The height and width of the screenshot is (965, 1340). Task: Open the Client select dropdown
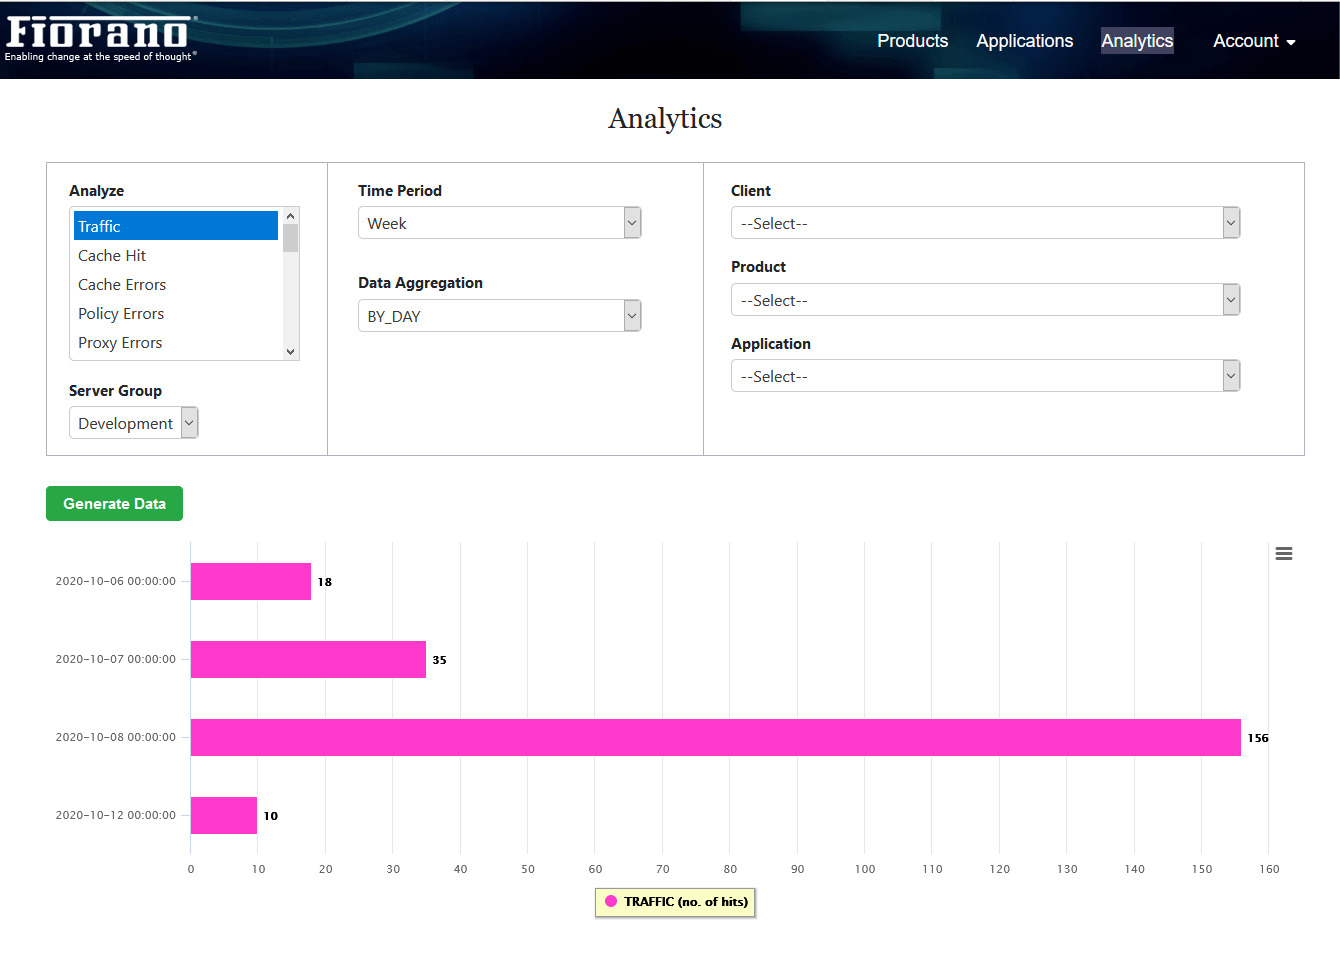985,223
